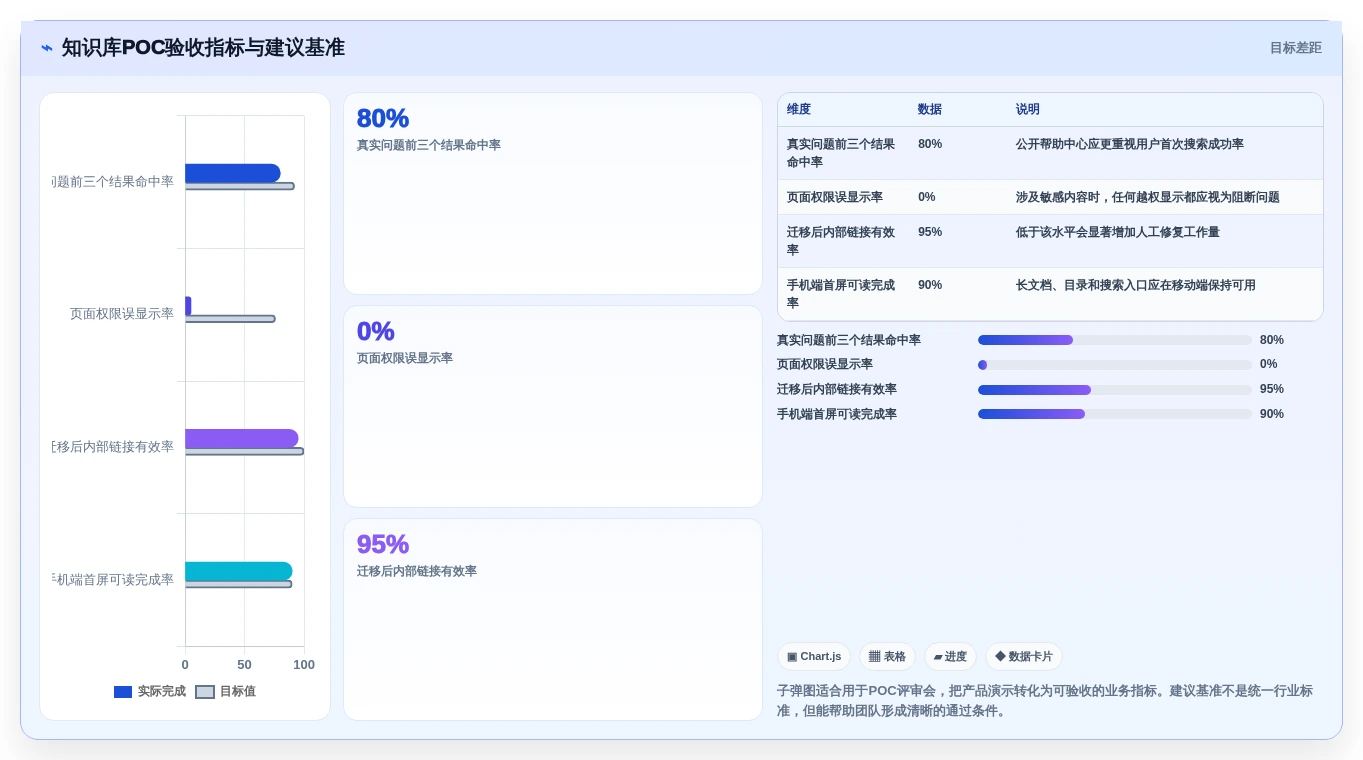The image size is (1363, 760).
Task: Click the 0% value in the second card
Action: tap(376, 331)
